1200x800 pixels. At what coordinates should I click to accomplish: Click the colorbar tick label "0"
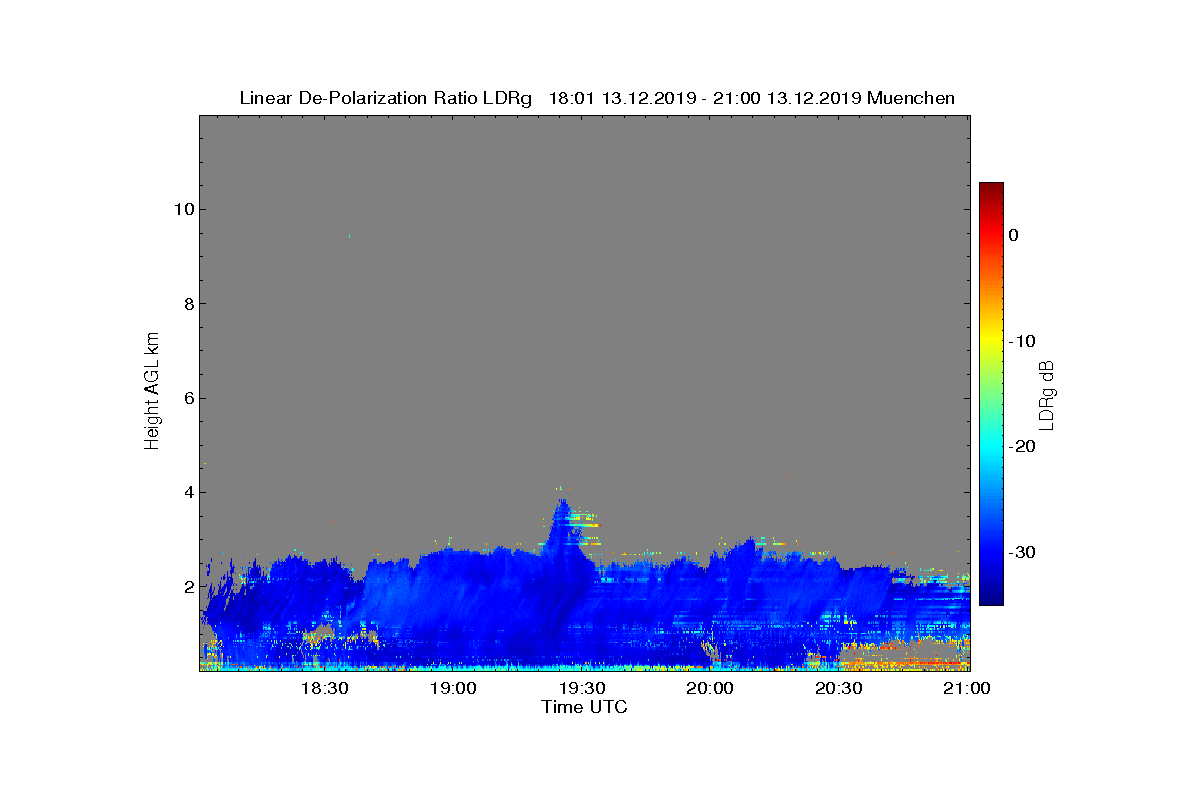pyautogui.click(x=1013, y=235)
